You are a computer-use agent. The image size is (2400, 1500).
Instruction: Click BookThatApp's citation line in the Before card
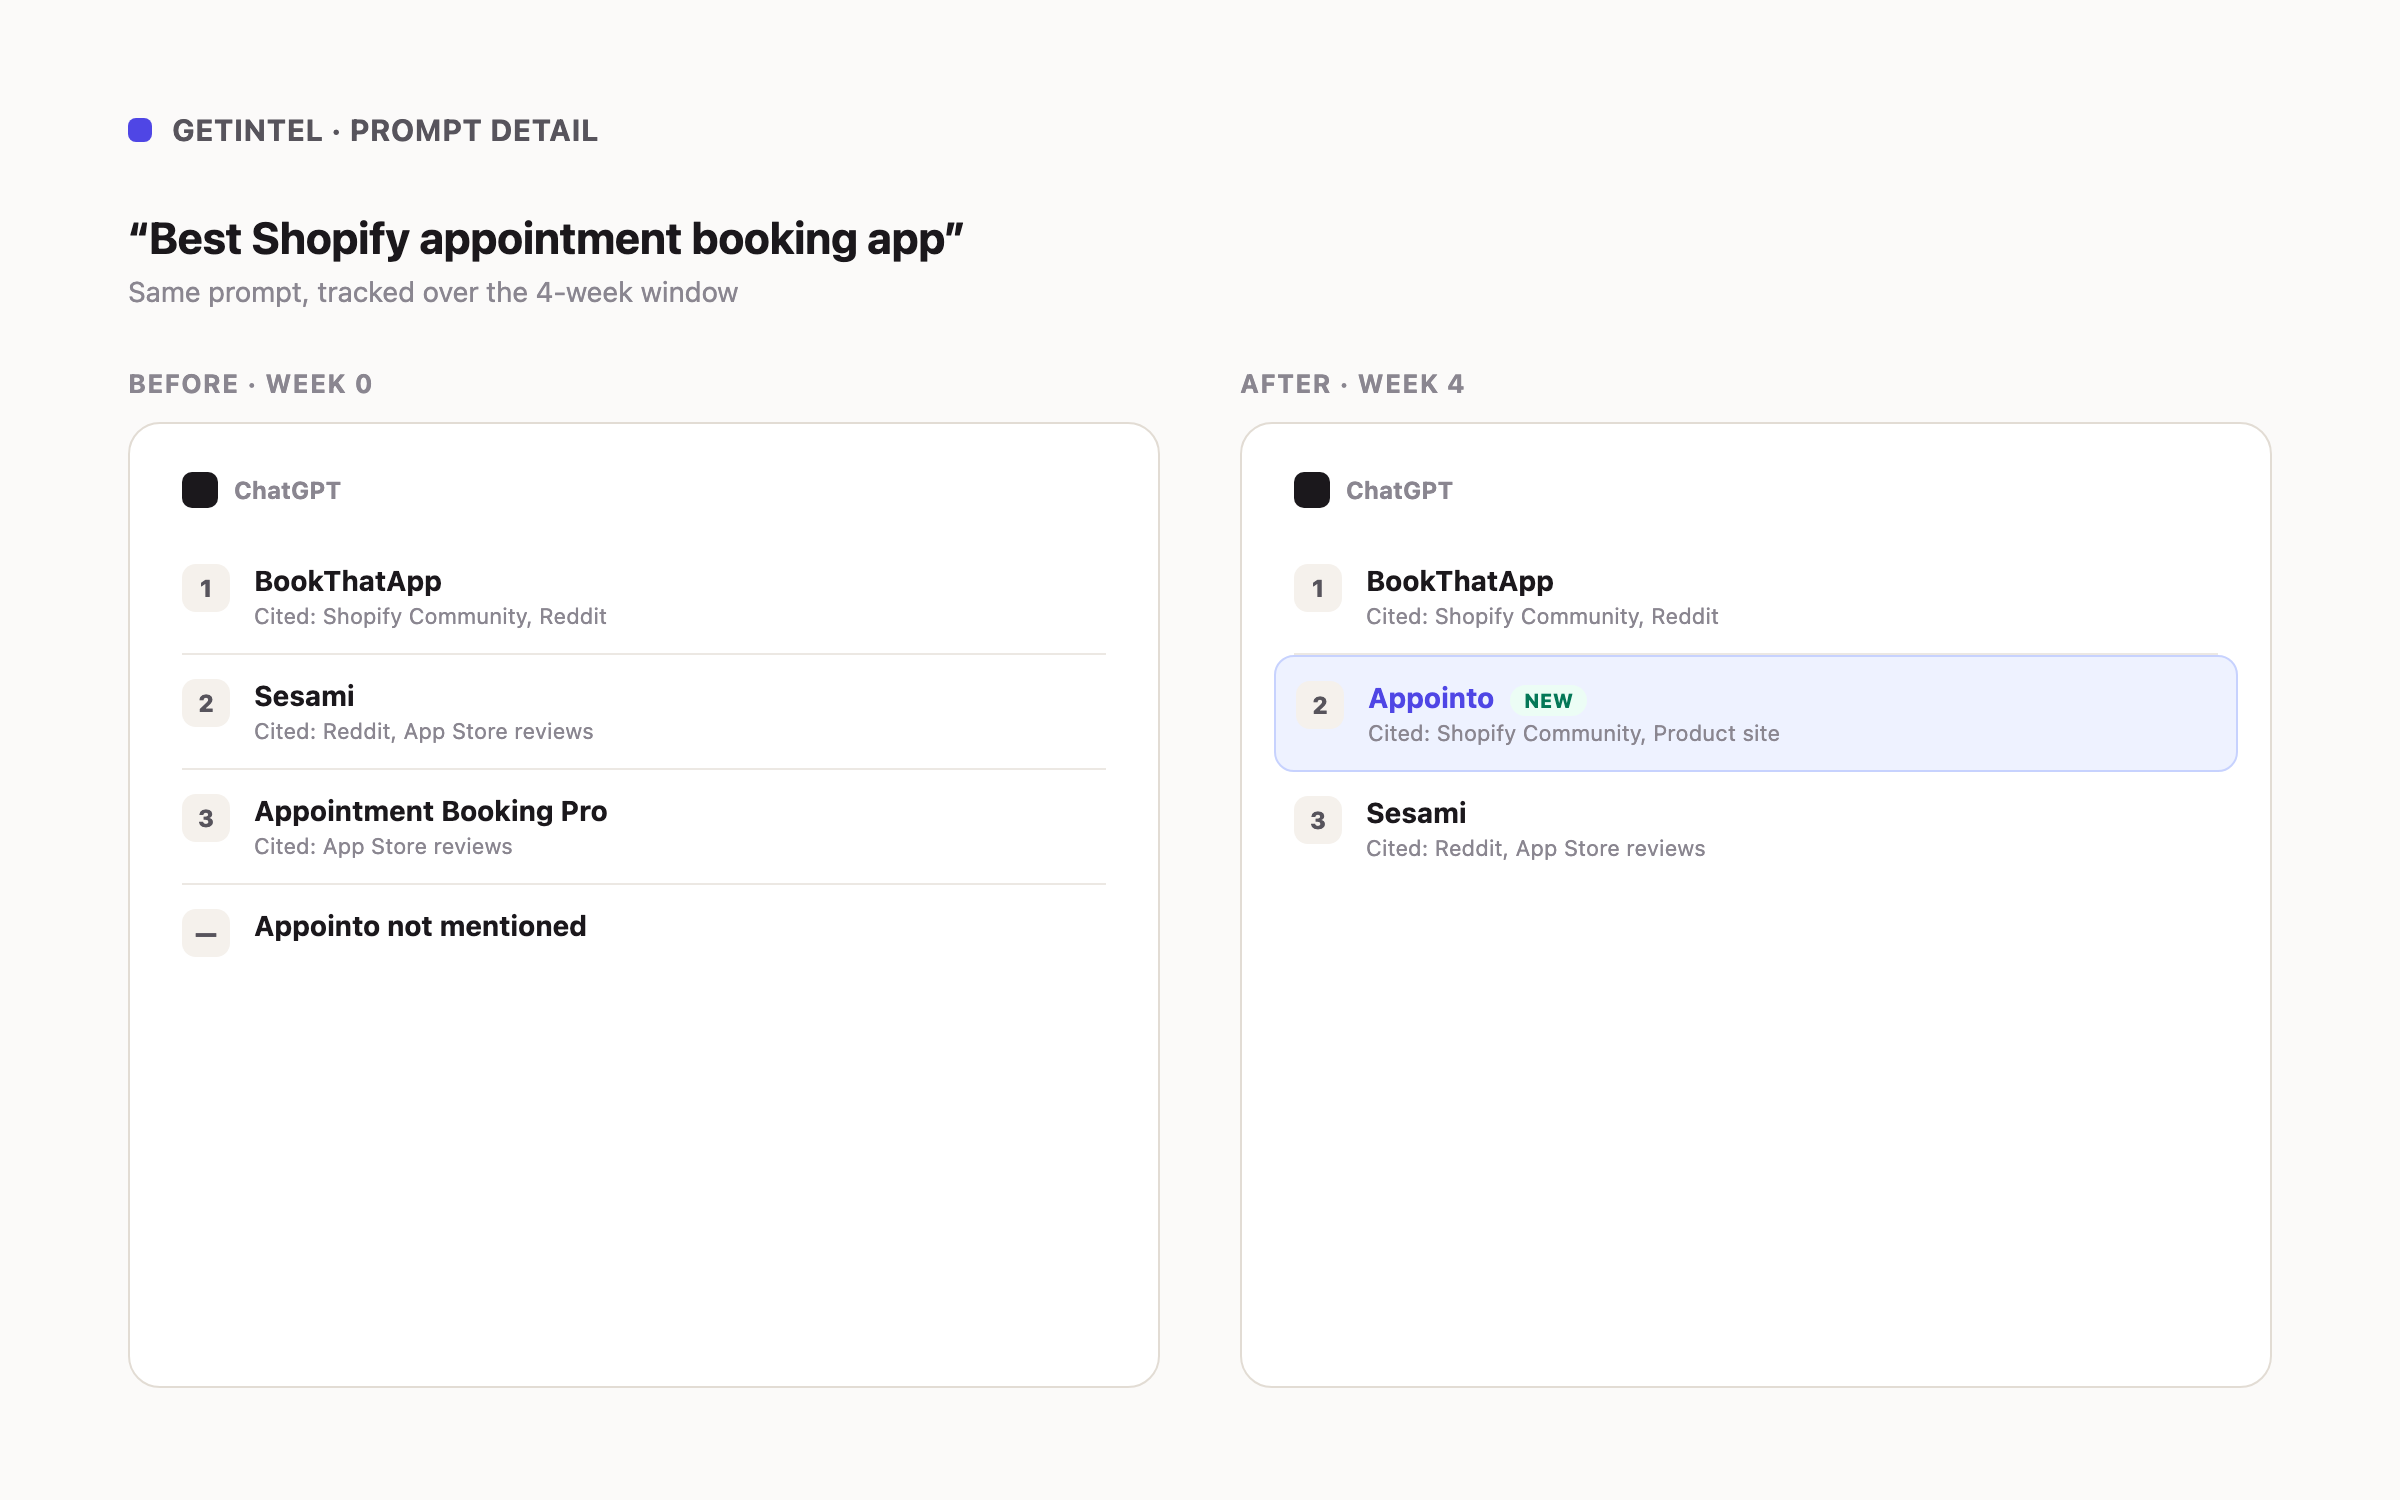[430, 616]
